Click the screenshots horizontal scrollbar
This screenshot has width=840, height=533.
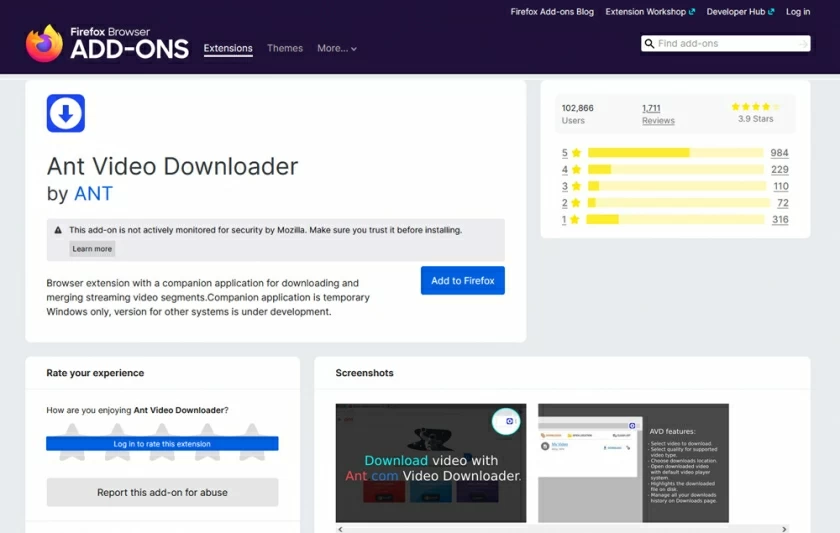coord(562,529)
